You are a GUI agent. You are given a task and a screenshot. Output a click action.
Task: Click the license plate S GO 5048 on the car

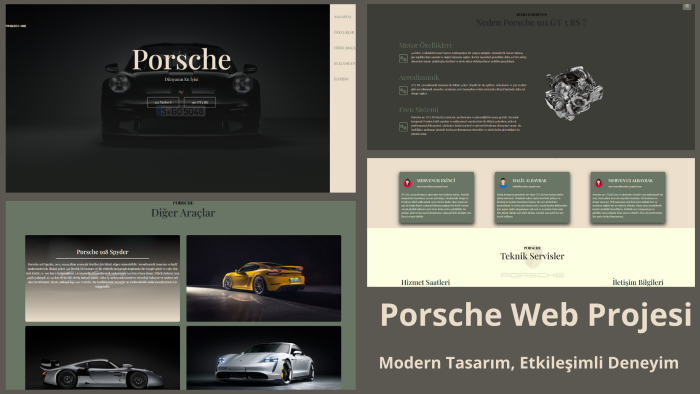[181, 112]
